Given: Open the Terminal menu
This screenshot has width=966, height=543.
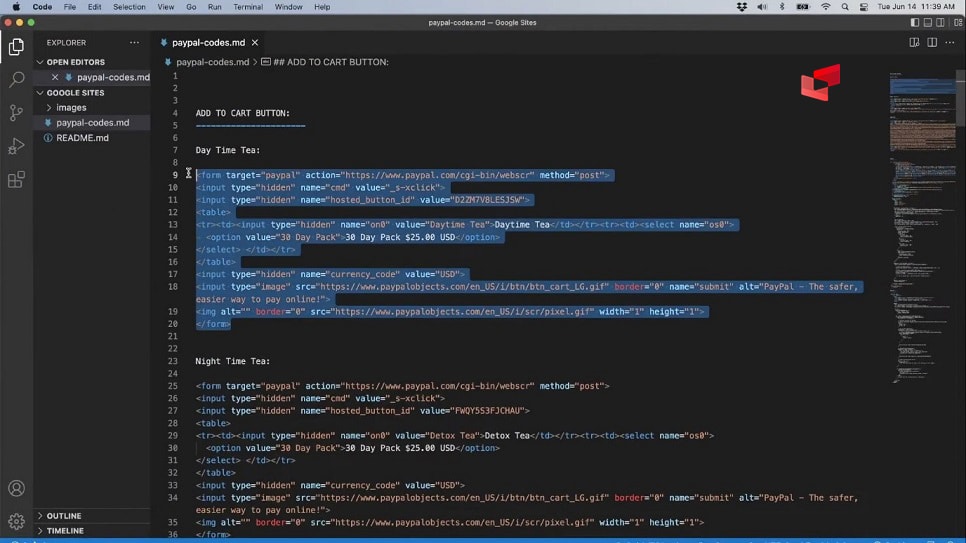Looking at the screenshot, I should (248, 7).
